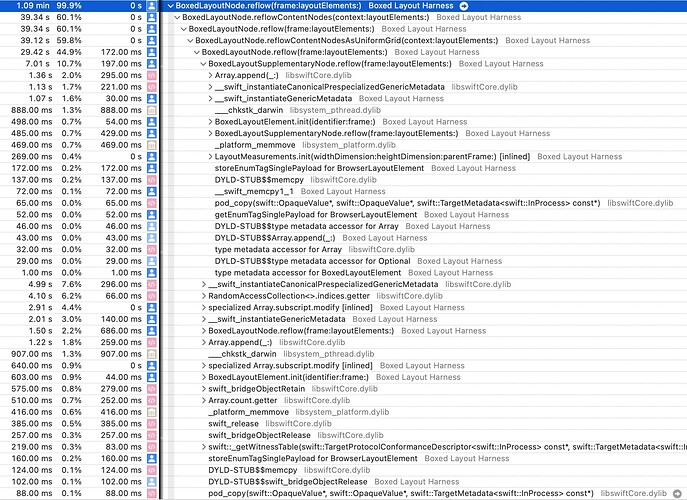This screenshot has width=687, height=500.
Task: Collapse the selected top BoxedLayoutNode.reflow row
Action: 171,6
